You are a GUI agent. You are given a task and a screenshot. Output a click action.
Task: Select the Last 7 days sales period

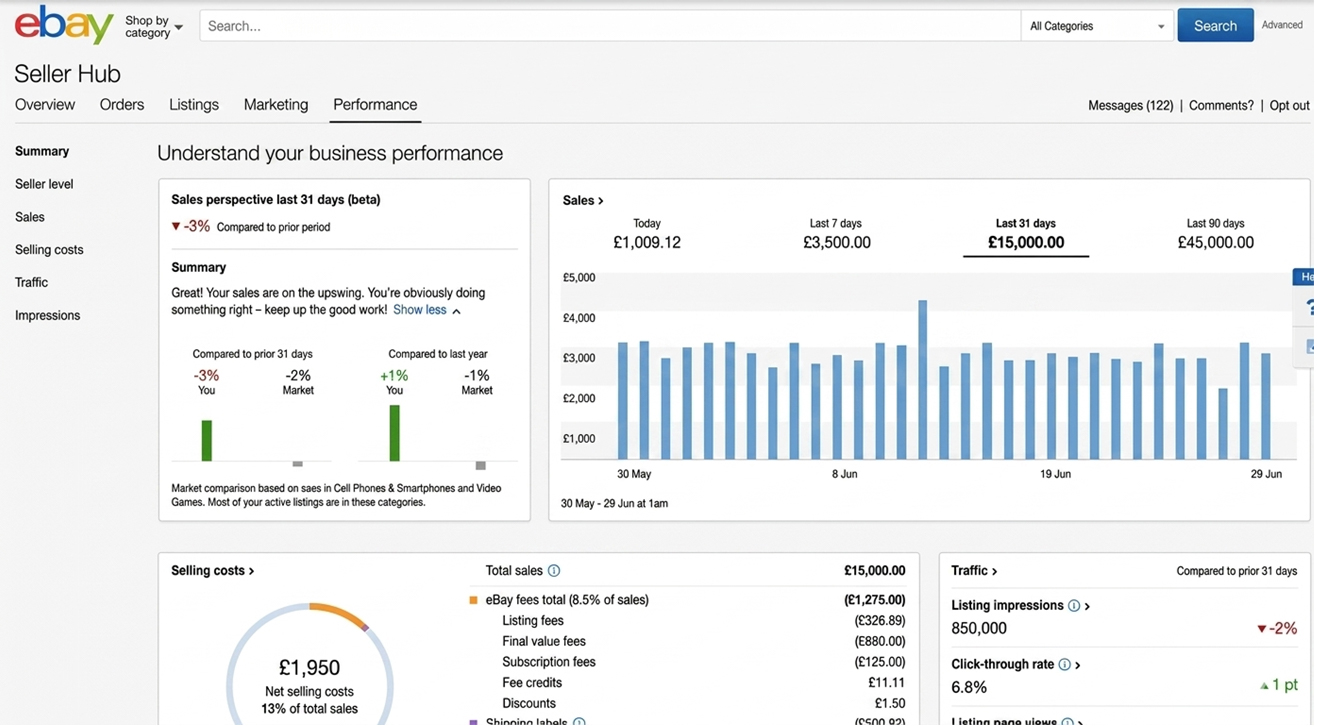[836, 234]
